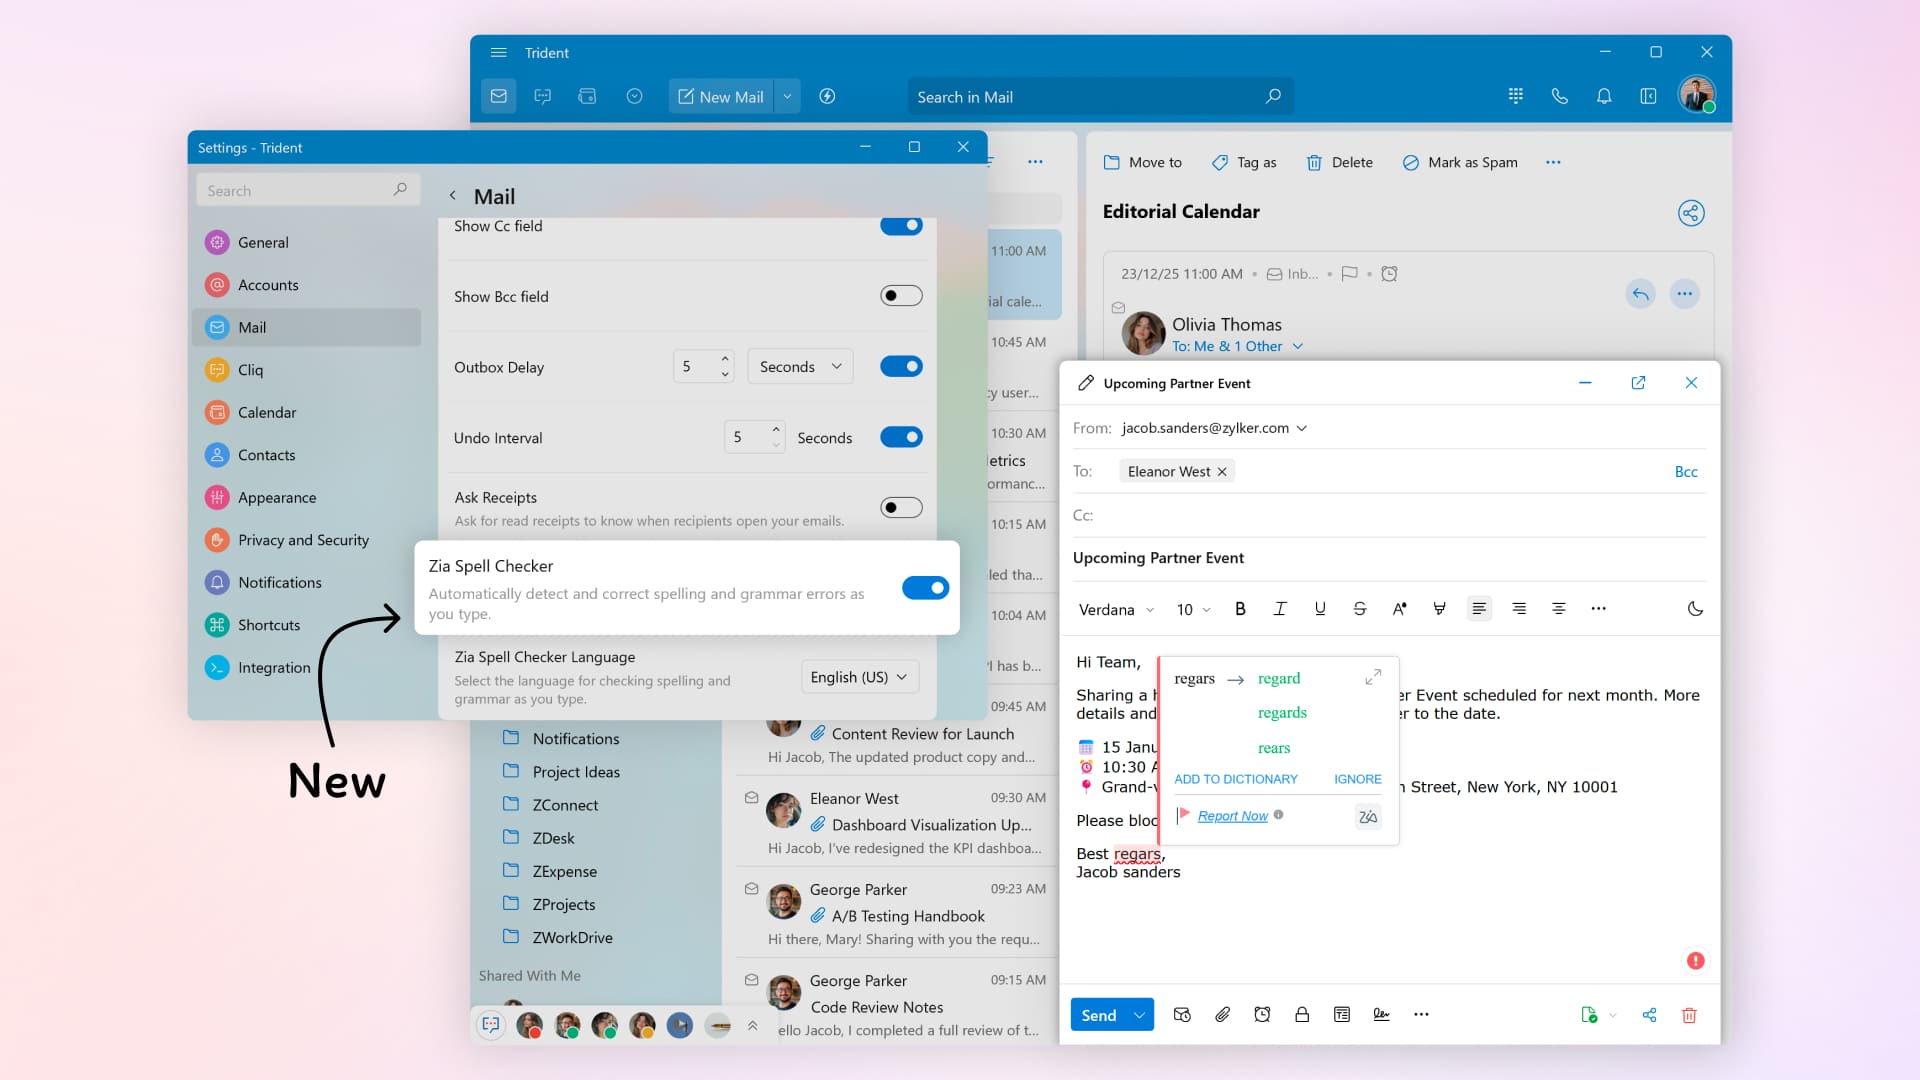Image resolution: width=1920 pixels, height=1080 pixels.
Task: Click the share icon beside Editorial Calendar
Action: [1691, 213]
